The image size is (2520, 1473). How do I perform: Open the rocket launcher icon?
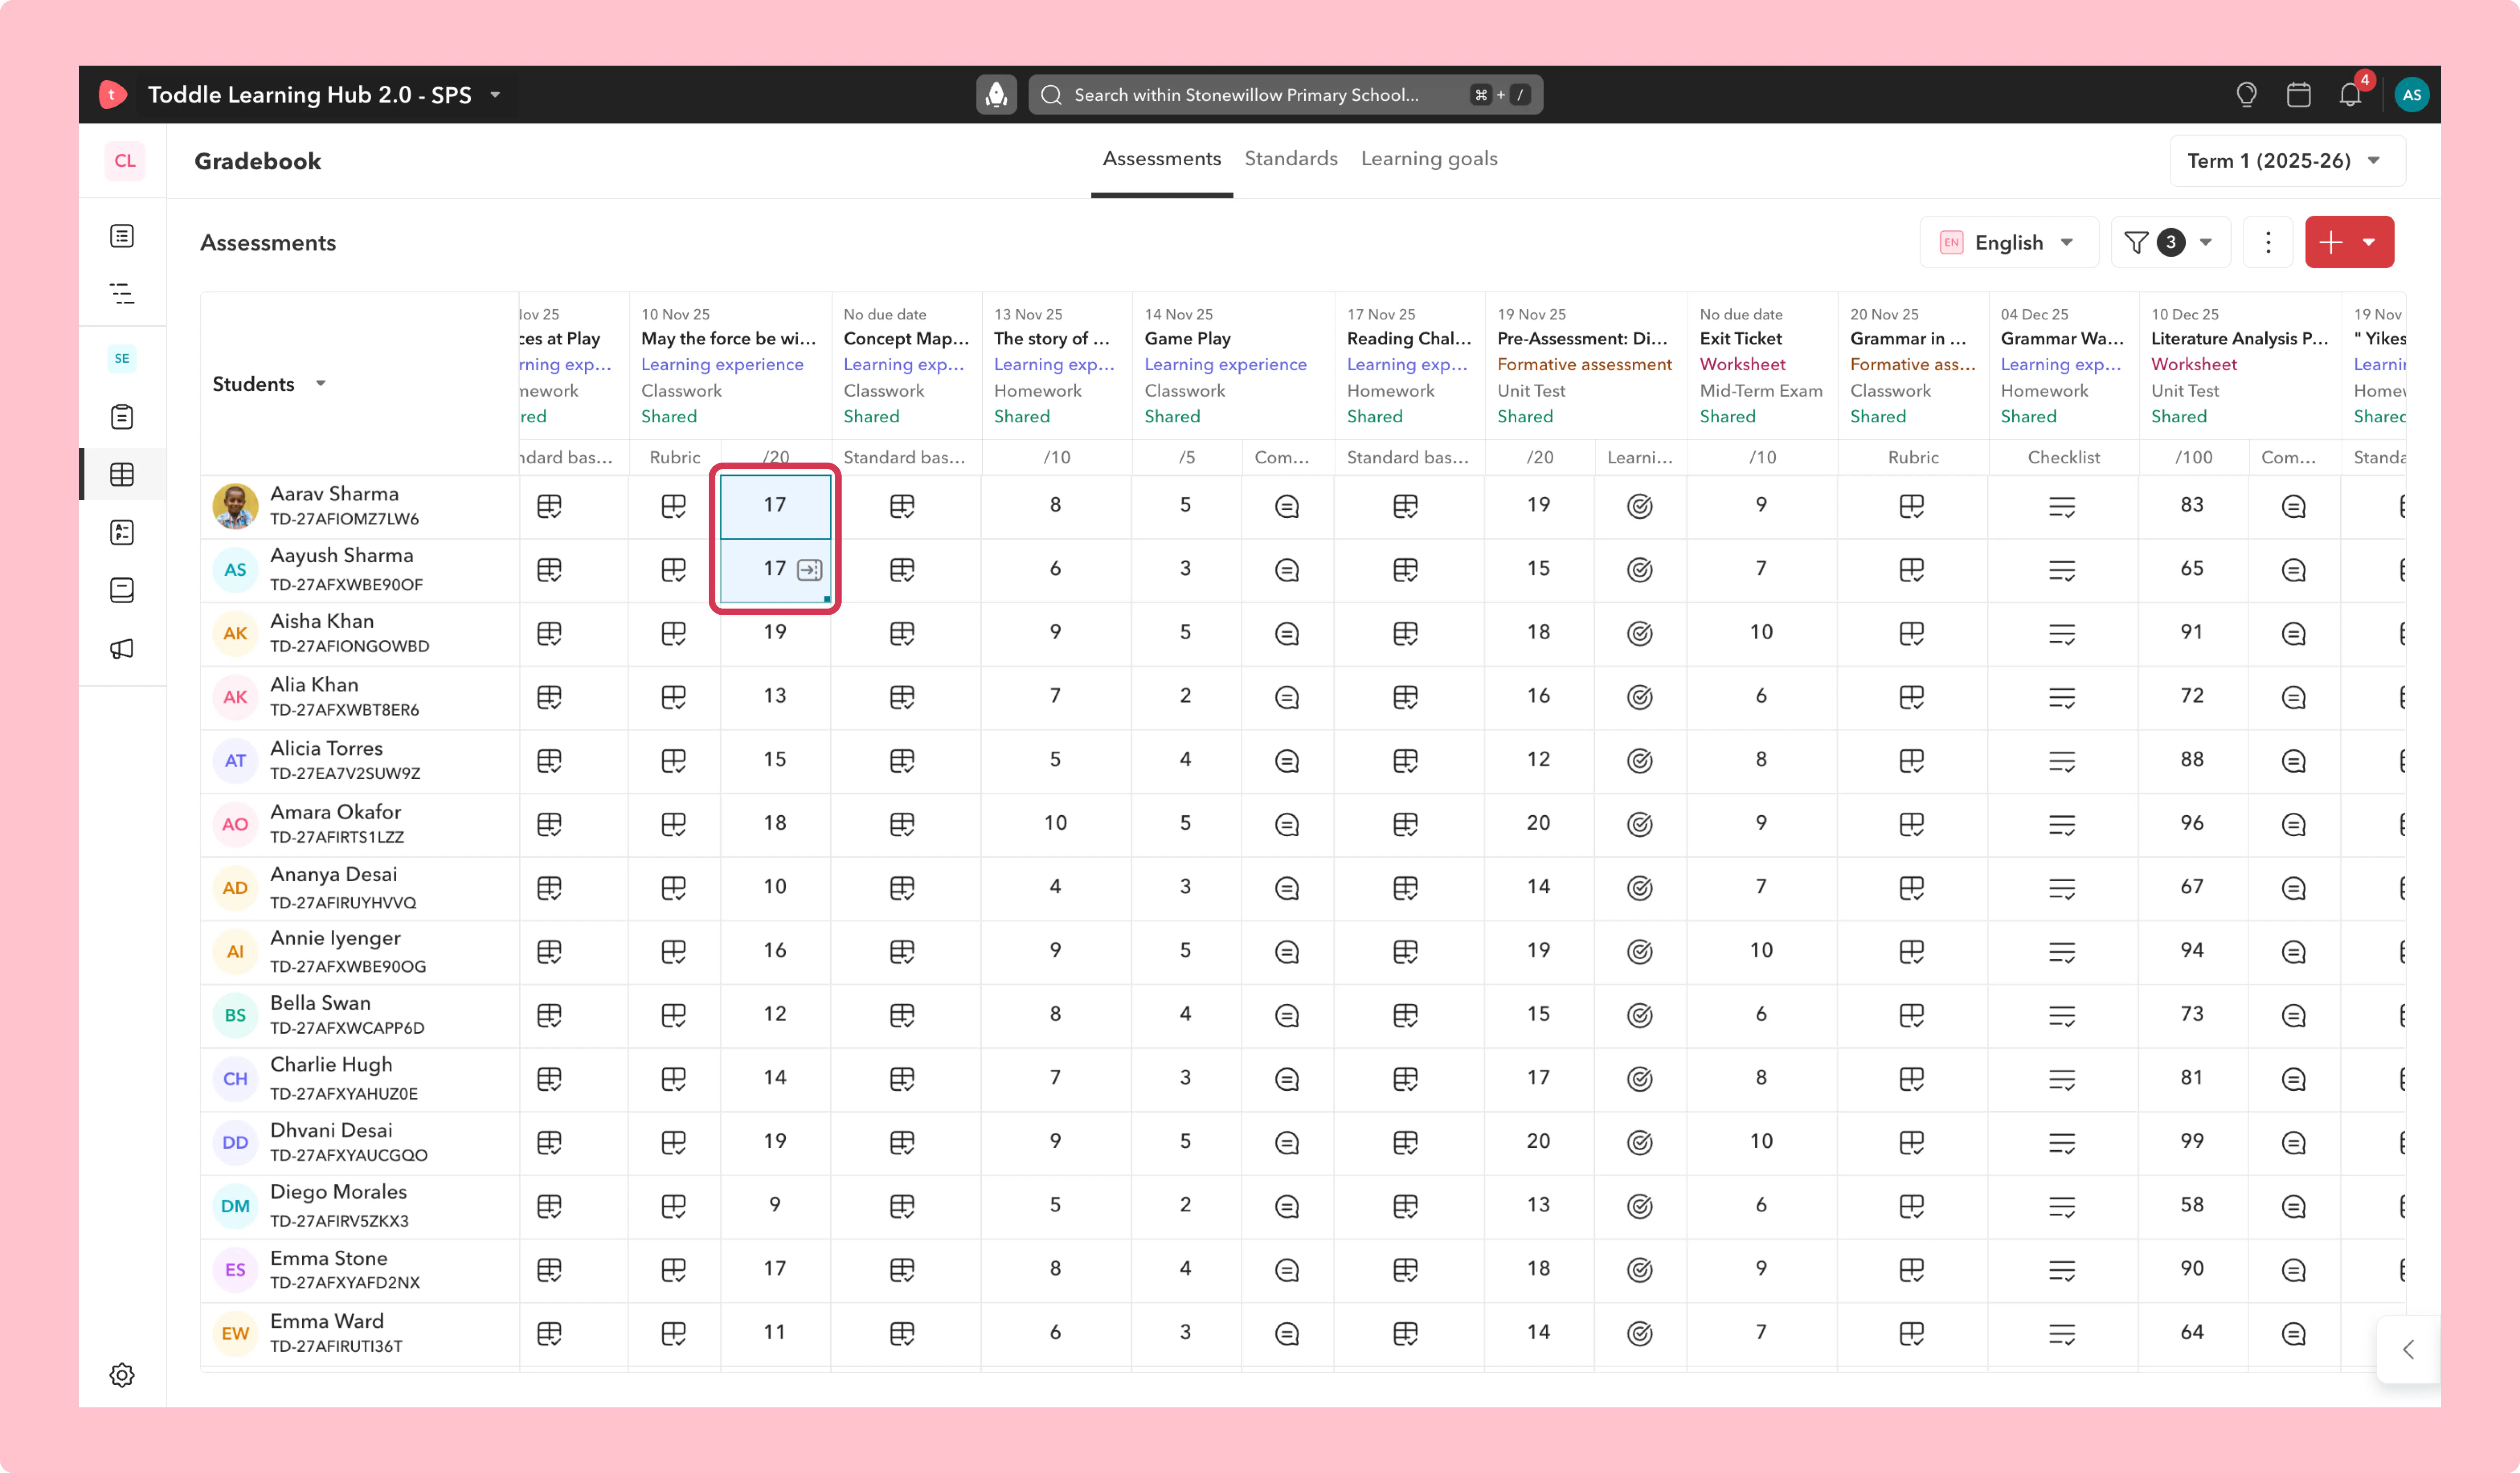(x=996, y=95)
